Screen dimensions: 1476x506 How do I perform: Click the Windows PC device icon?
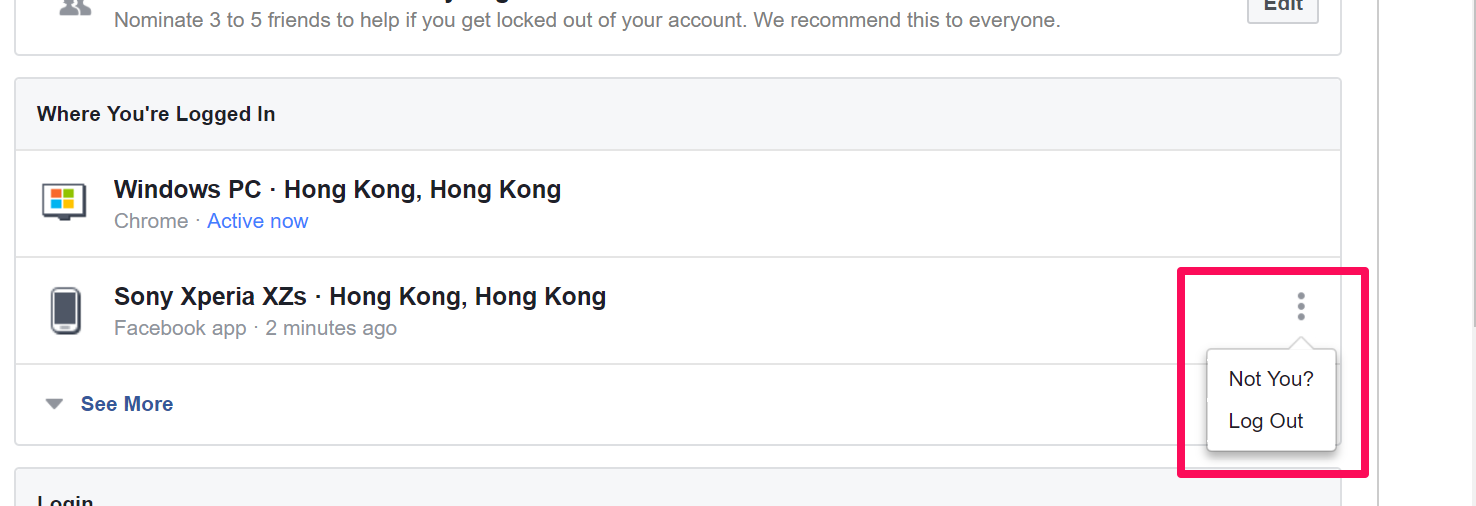64,202
